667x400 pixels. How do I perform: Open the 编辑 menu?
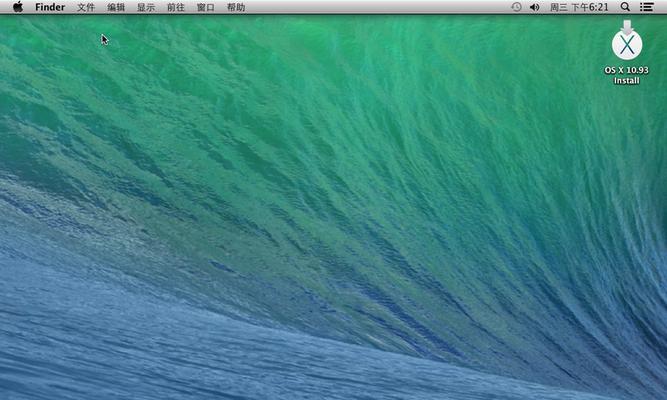coord(116,7)
